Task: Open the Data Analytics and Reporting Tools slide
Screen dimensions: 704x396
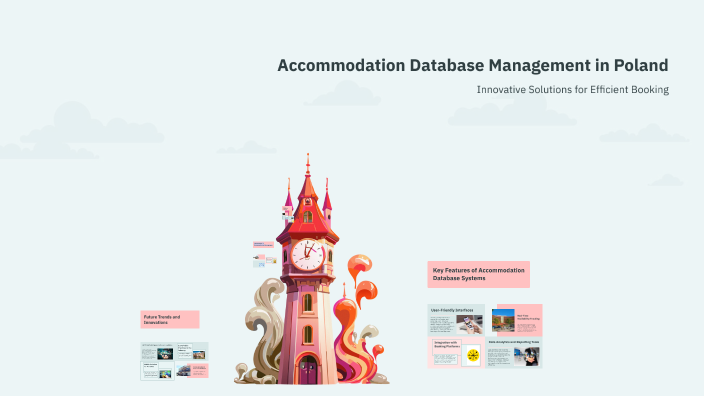Action: (x=514, y=353)
